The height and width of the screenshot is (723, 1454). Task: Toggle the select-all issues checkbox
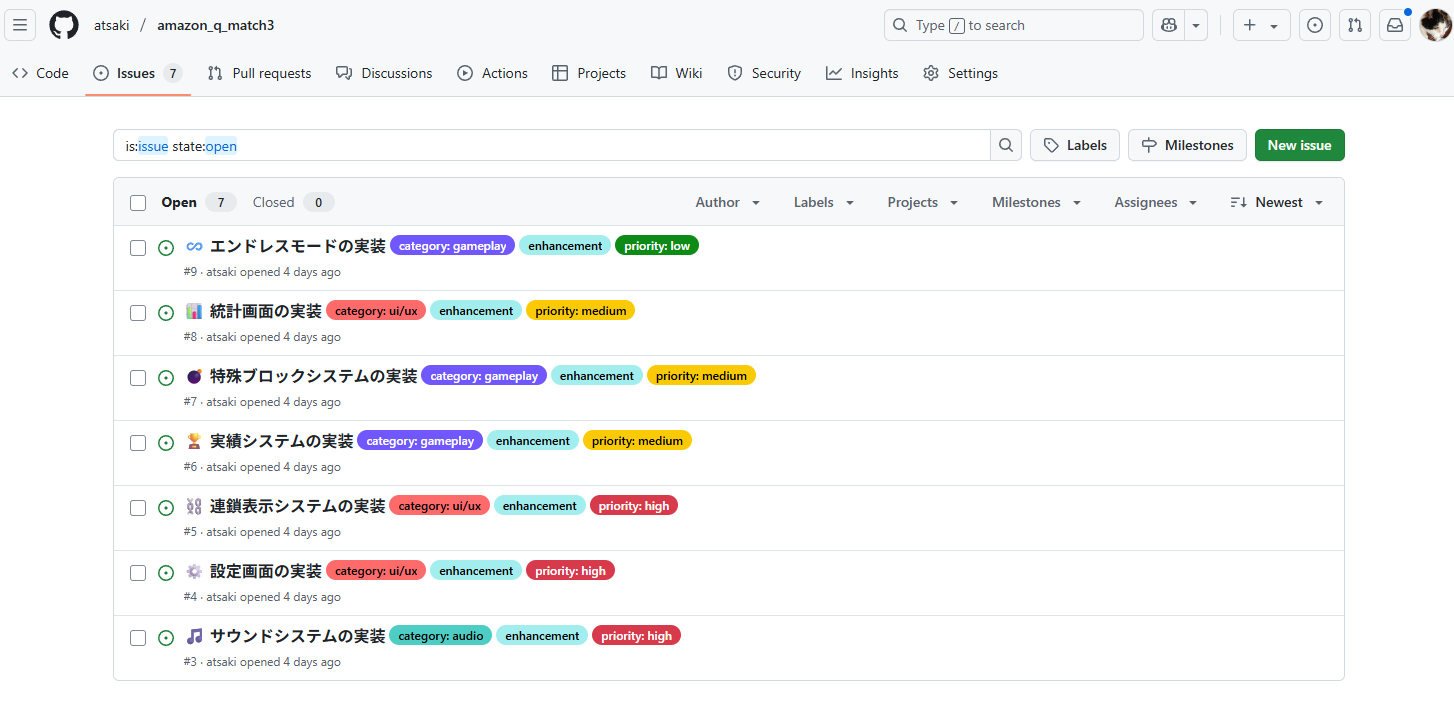click(138, 203)
